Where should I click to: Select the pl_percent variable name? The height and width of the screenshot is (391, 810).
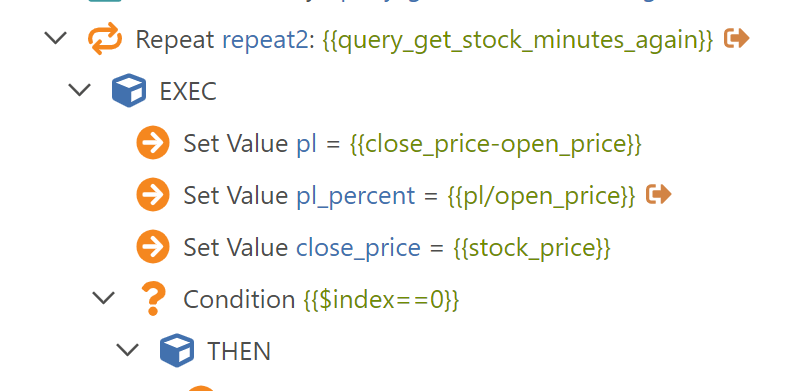[355, 196]
